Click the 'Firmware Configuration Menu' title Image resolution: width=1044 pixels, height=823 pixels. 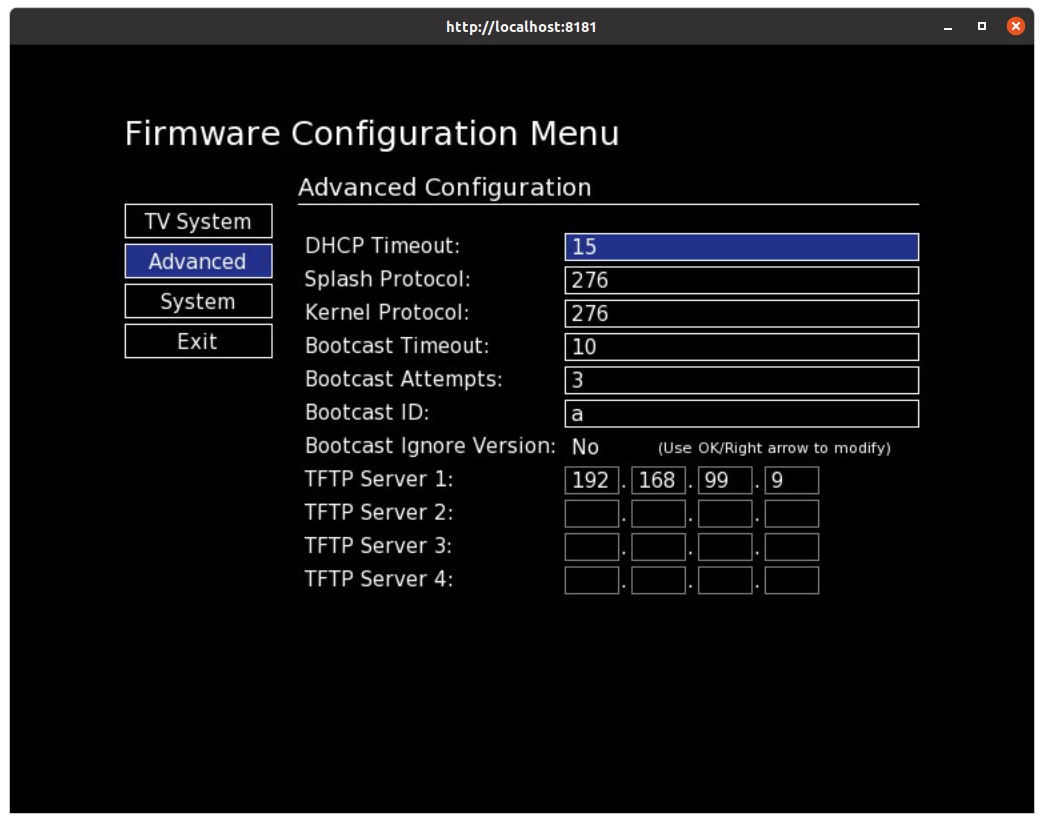point(372,133)
